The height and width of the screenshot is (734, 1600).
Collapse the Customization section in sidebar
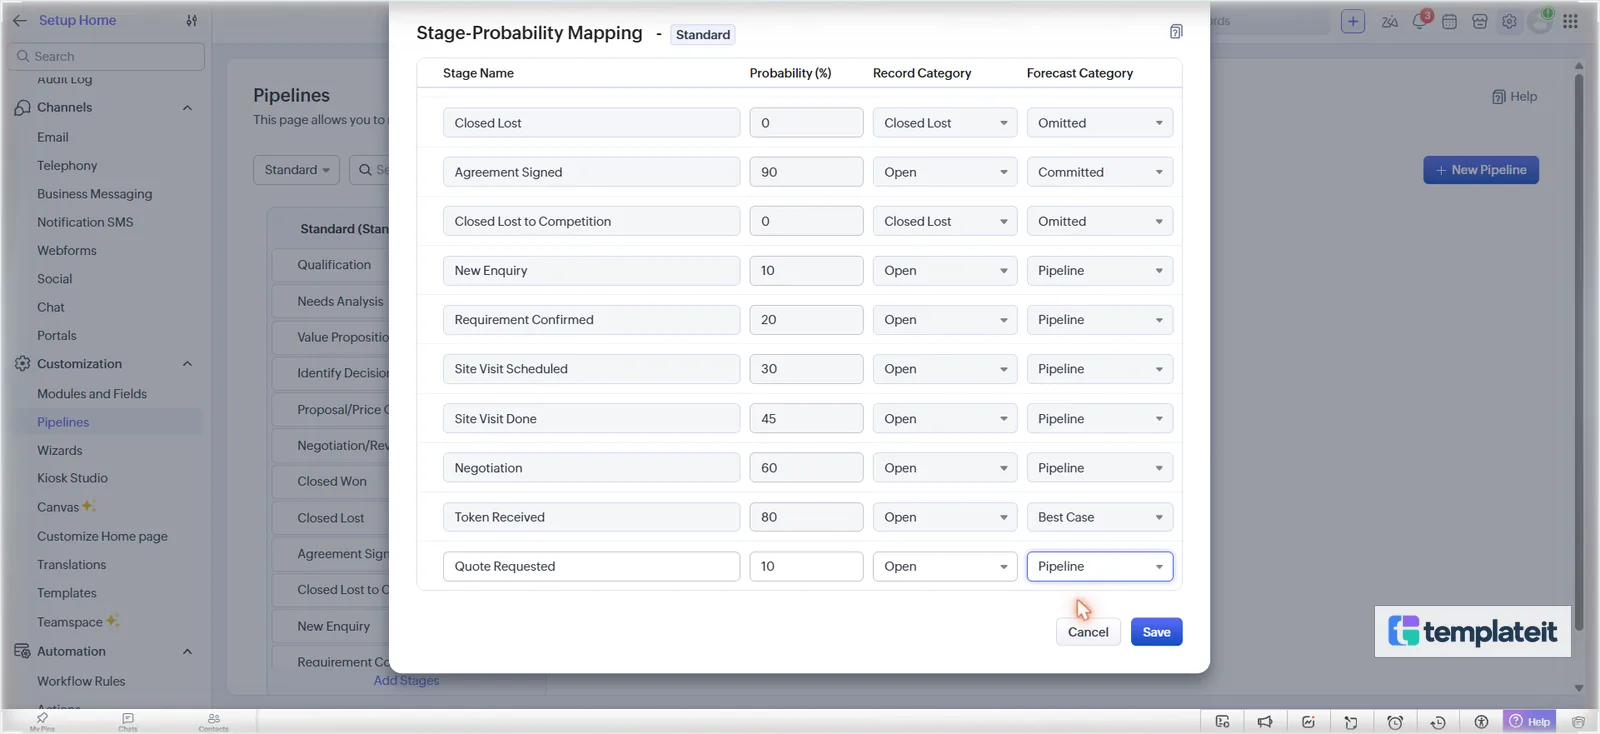click(187, 364)
